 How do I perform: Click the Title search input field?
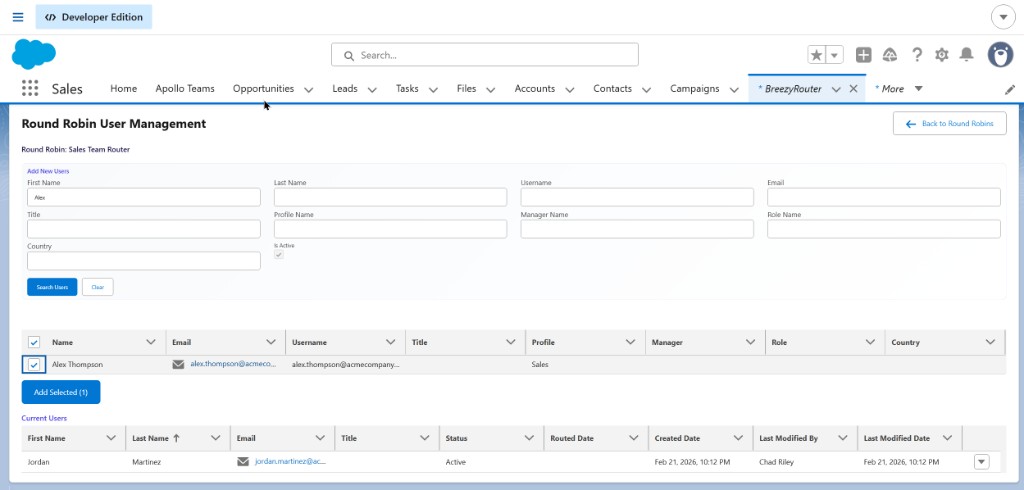[144, 229]
